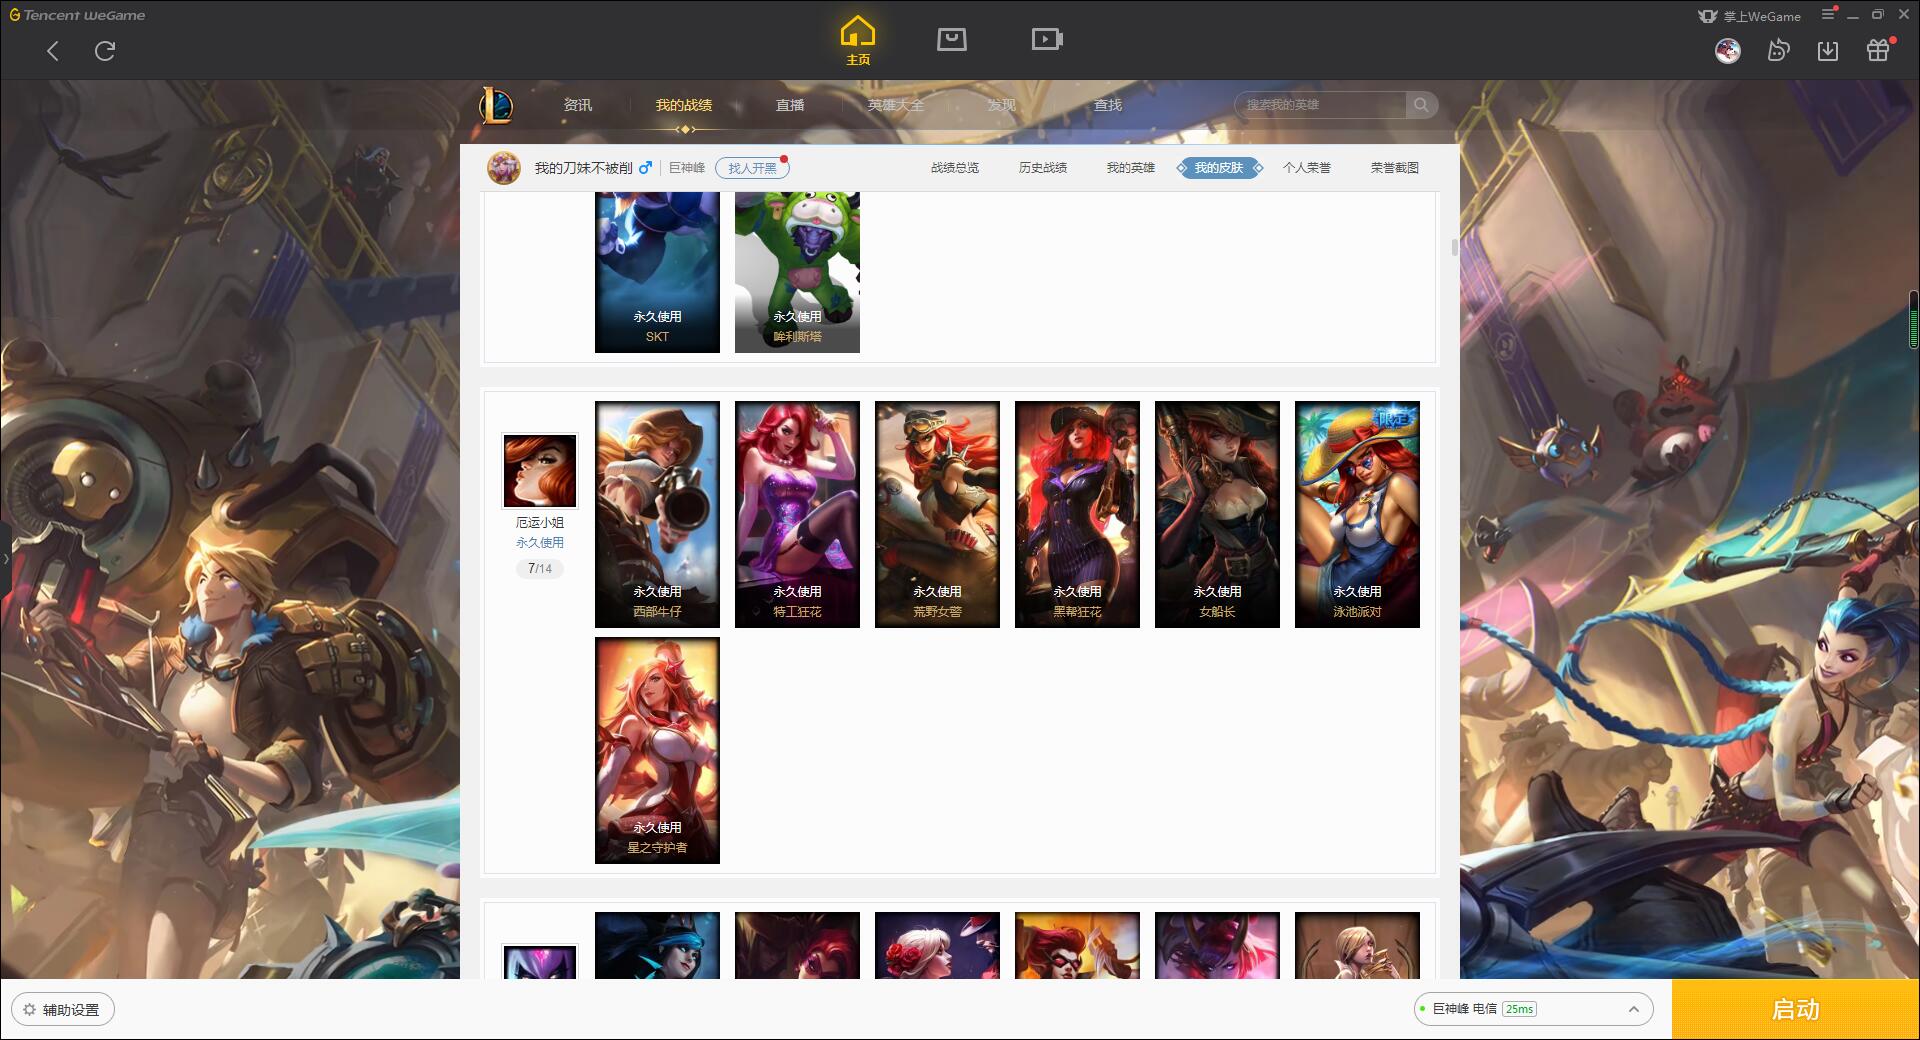Open the downloads manager icon

[x=1828, y=51]
